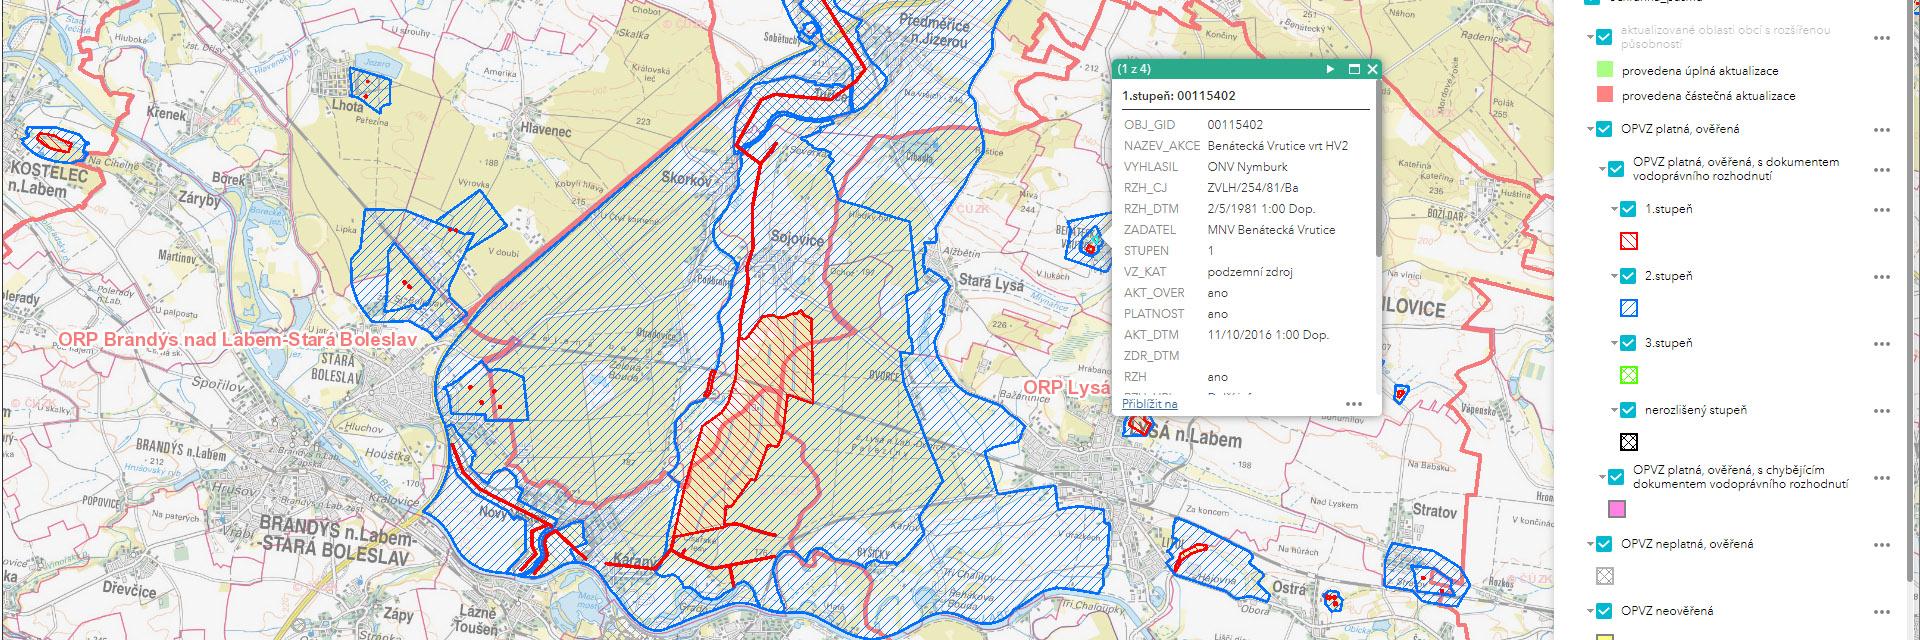Screen dimensions: 1920x640
Task: Click value 'podzemní zdroj' in popup
Action: point(1250,272)
